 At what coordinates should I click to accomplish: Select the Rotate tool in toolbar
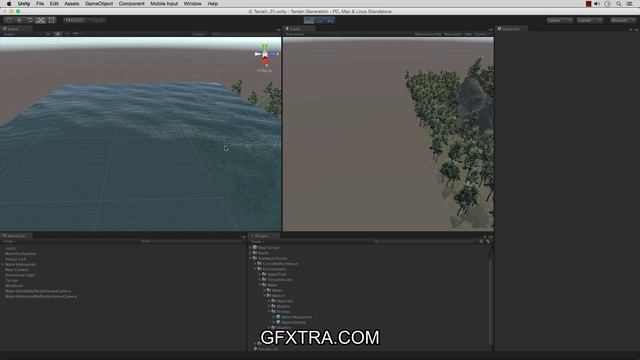tap(30, 20)
